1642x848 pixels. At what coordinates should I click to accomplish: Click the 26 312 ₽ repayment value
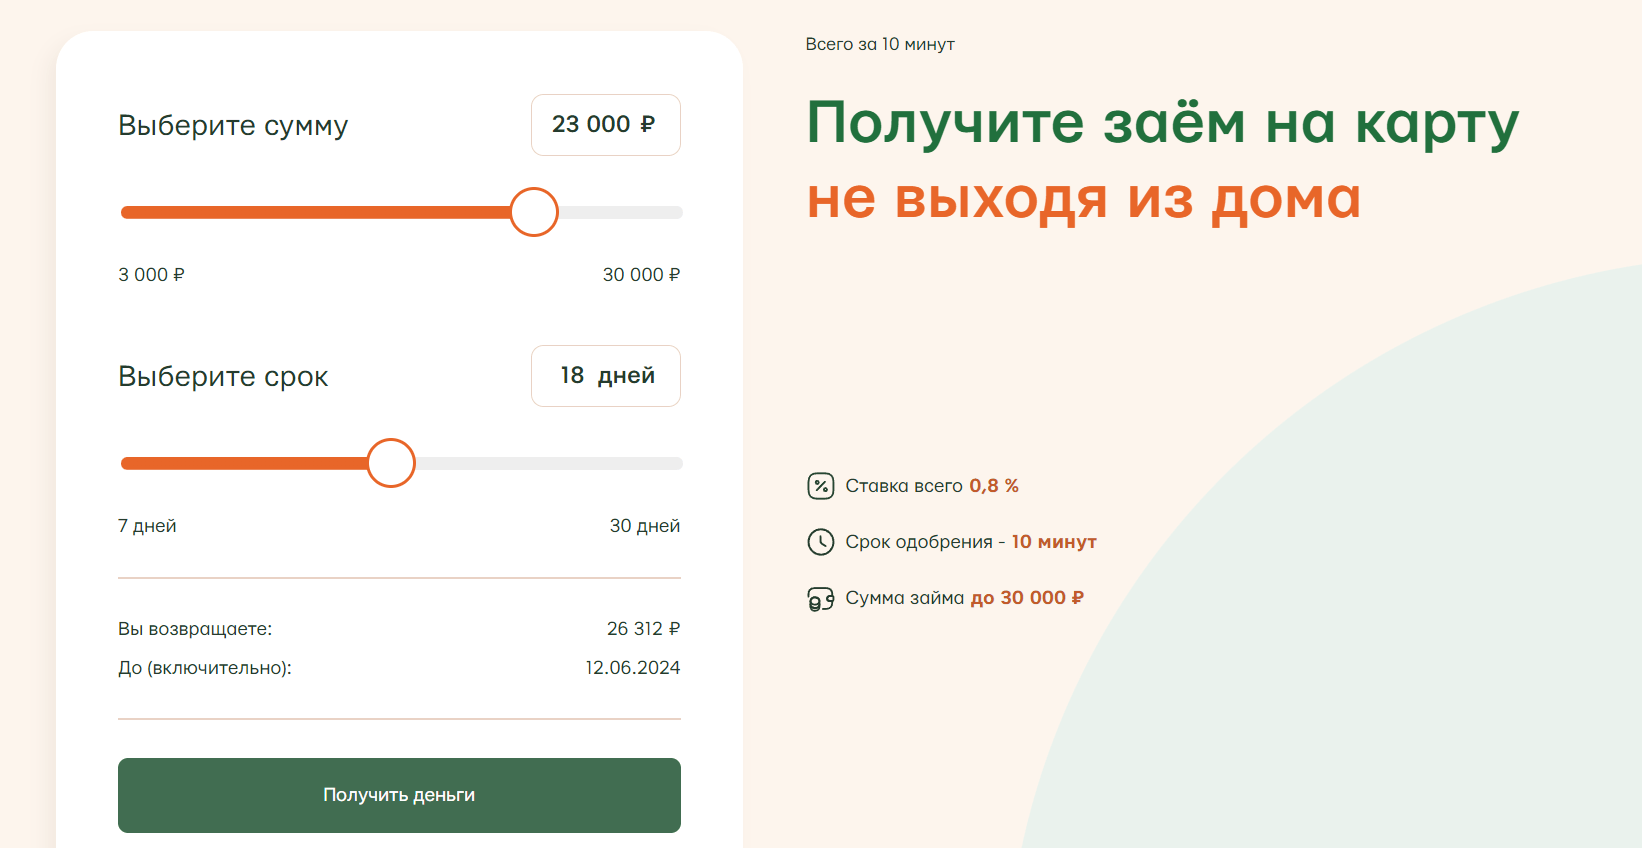tap(643, 629)
